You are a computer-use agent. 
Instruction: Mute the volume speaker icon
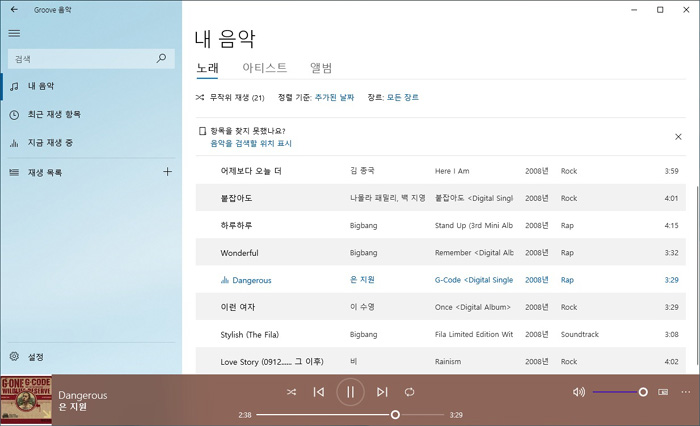[578, 392]
